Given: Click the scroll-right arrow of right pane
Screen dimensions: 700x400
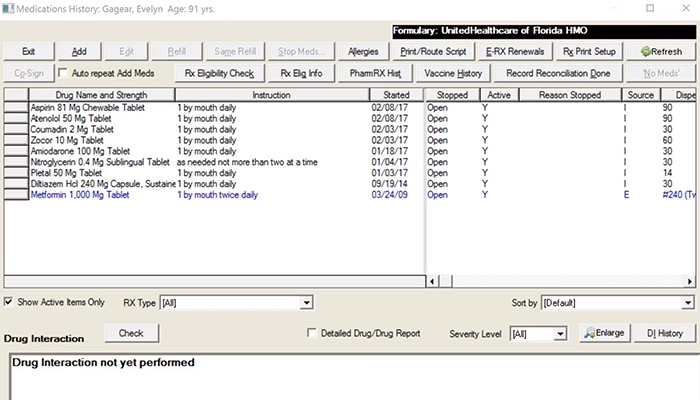Looking at the screenshot, I should [690, 281].
